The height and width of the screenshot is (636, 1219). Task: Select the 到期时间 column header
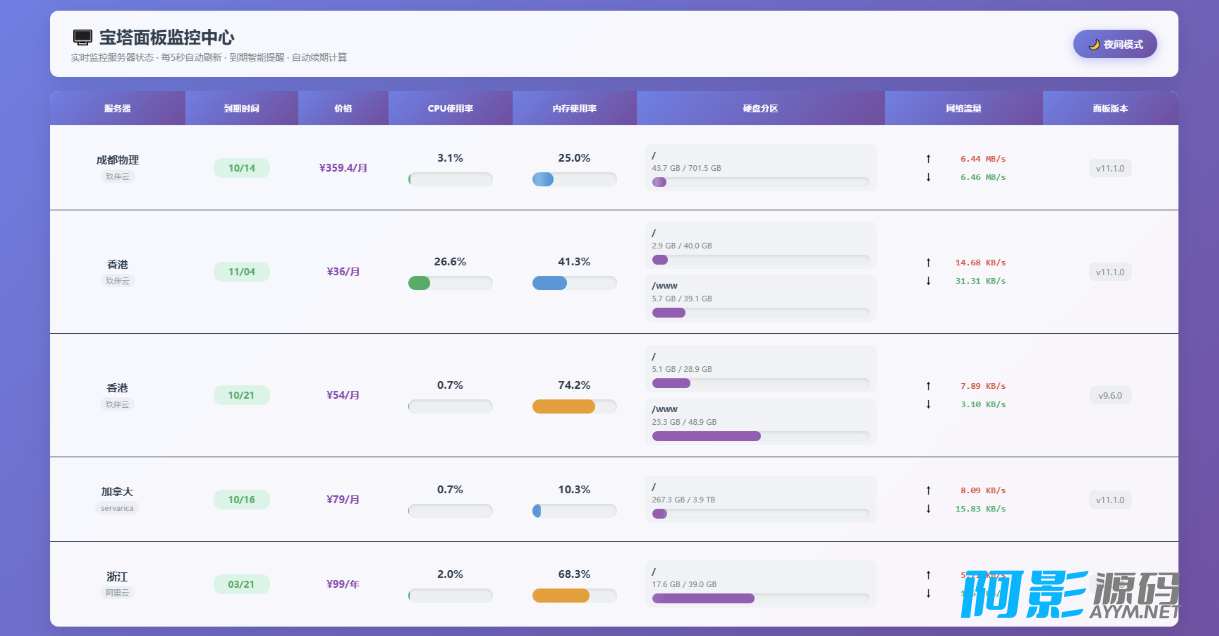(241, 108)
